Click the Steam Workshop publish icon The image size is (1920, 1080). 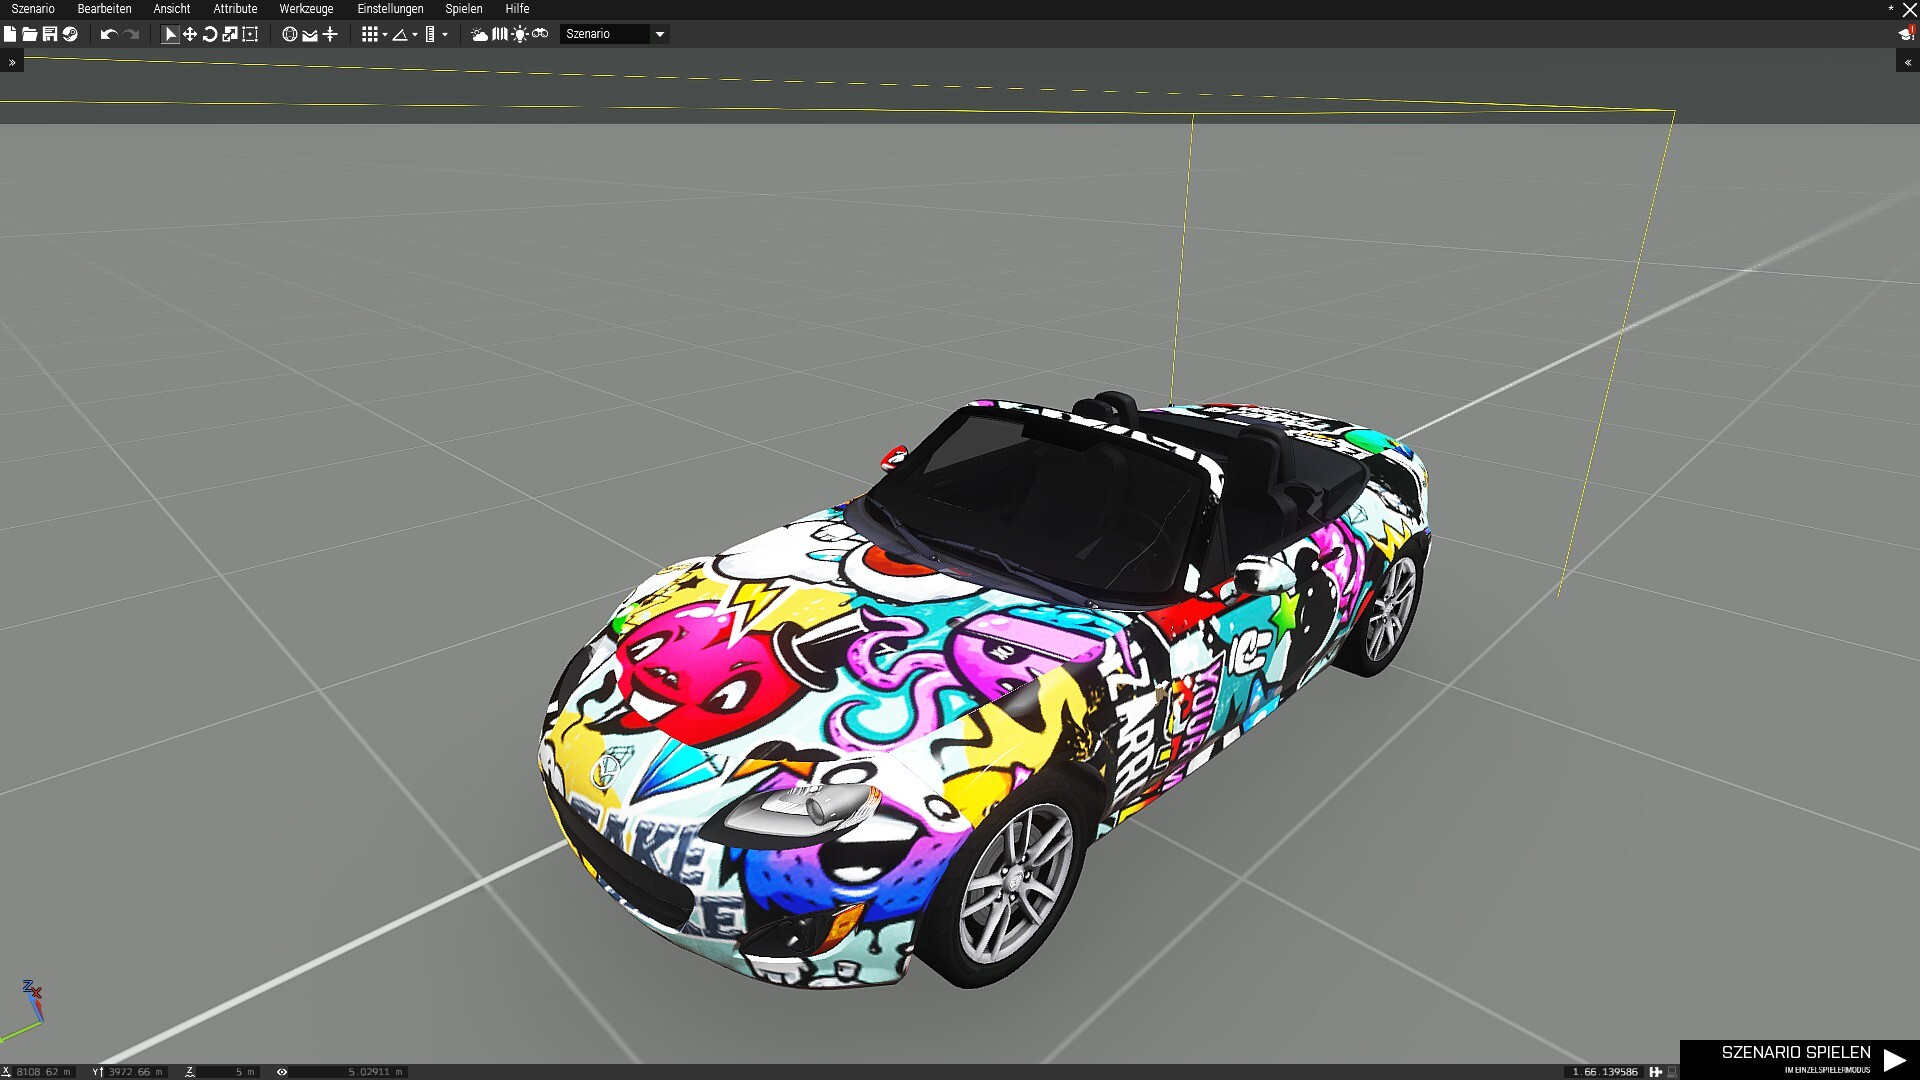tap(70, 34)
